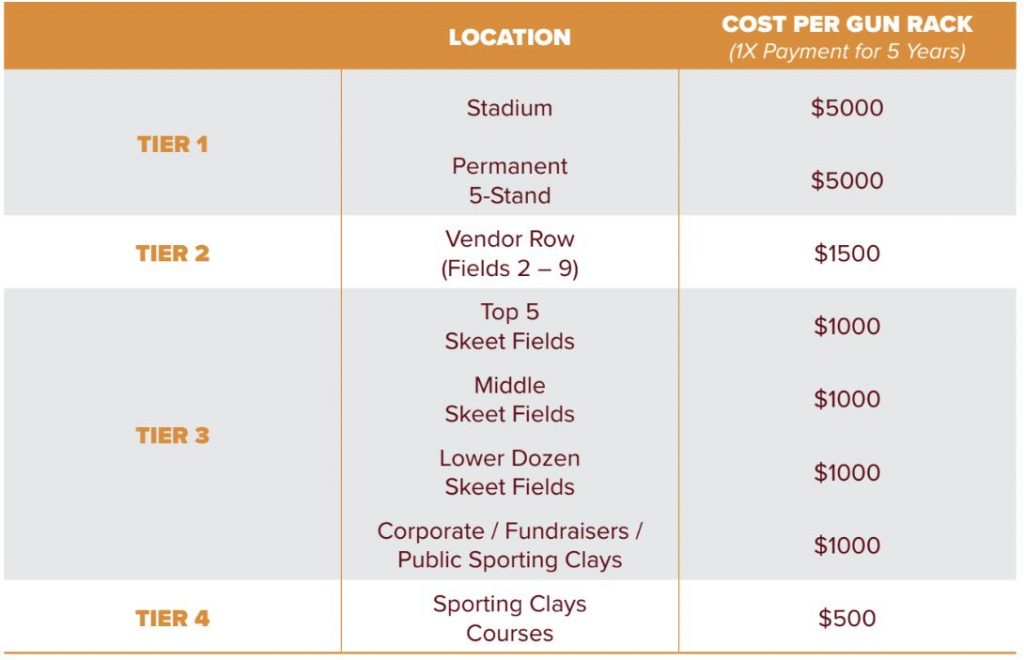The height and width of the screenshot is (660, 1024).
Task: Select the TIER 4 row label
Action: (172, 618)
